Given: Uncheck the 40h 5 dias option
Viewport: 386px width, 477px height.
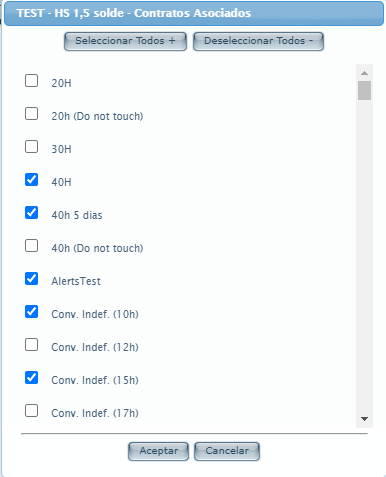Looking at the screenshot, I should [x=31, y=213].
